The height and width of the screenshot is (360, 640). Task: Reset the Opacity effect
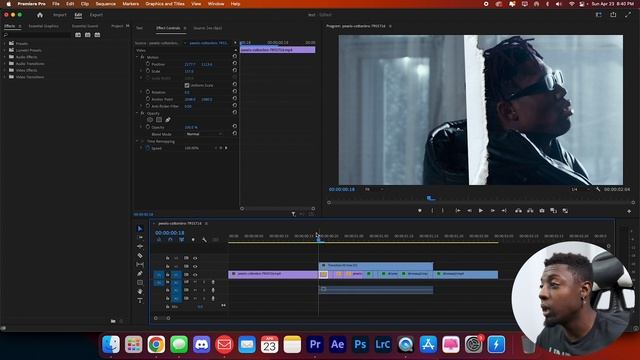click(235, 112)
